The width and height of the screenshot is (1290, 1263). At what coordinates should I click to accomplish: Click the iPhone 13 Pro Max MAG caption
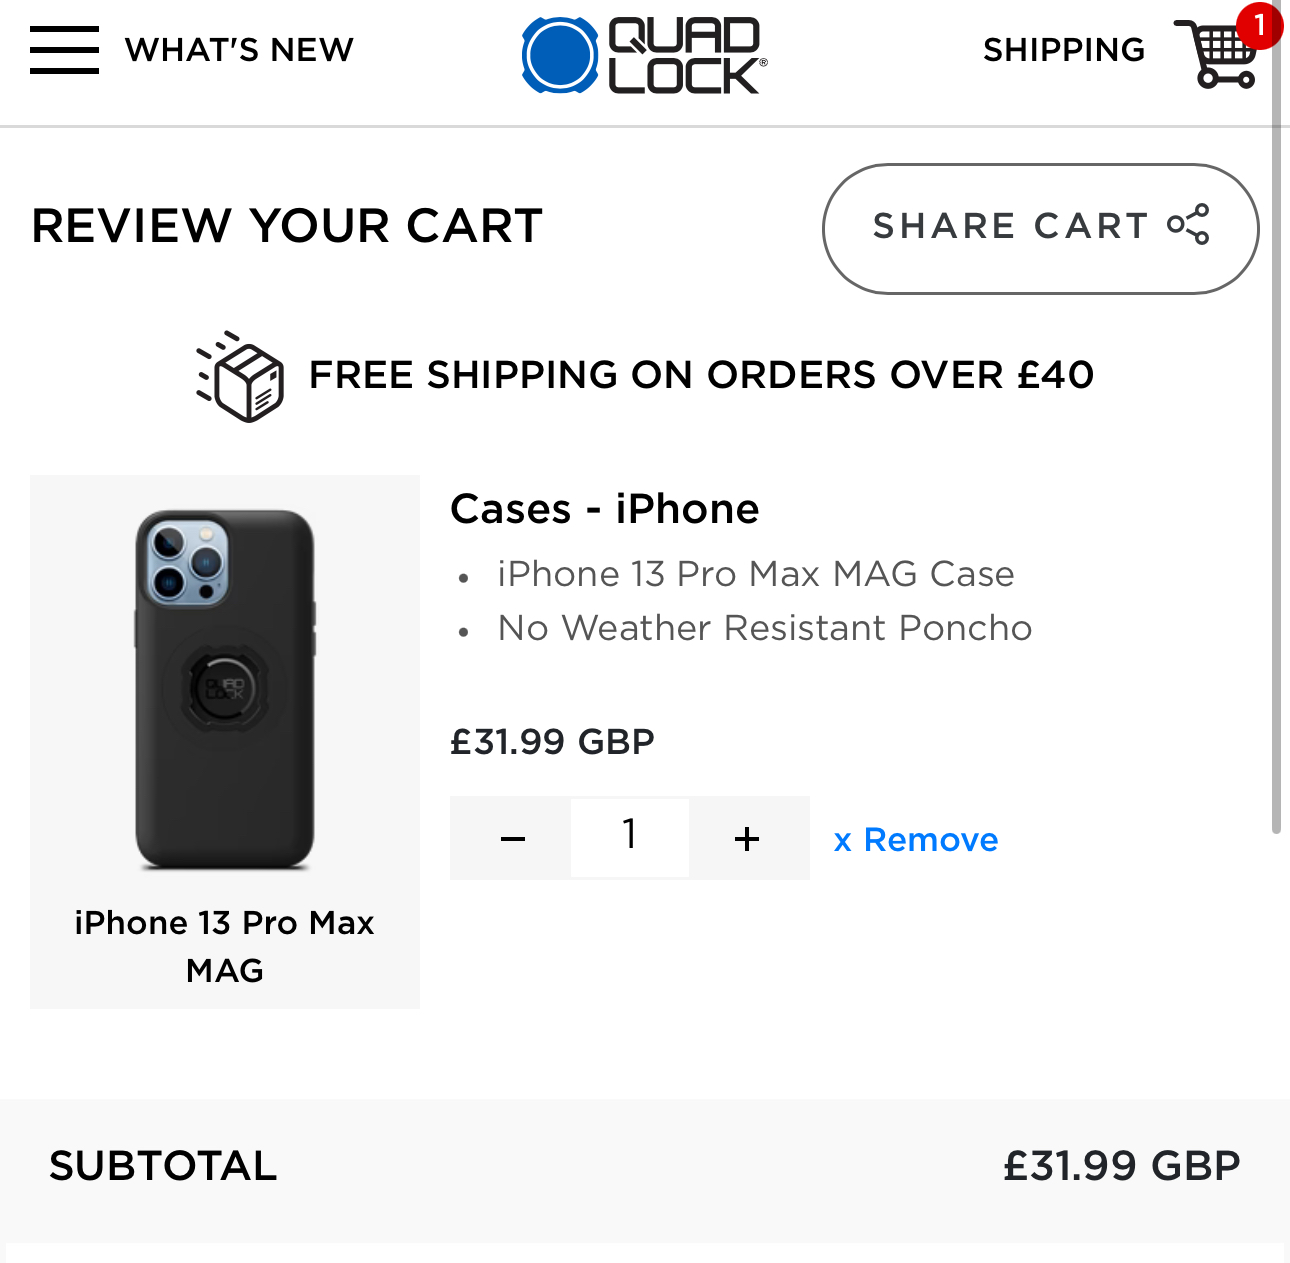[225, 946]
